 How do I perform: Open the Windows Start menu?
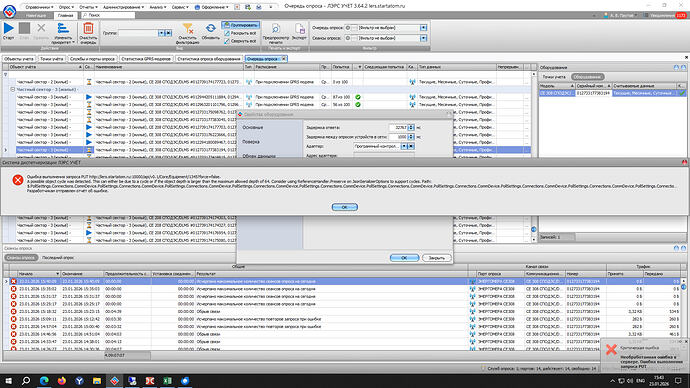pyautogui.click(x=9, y=381)
